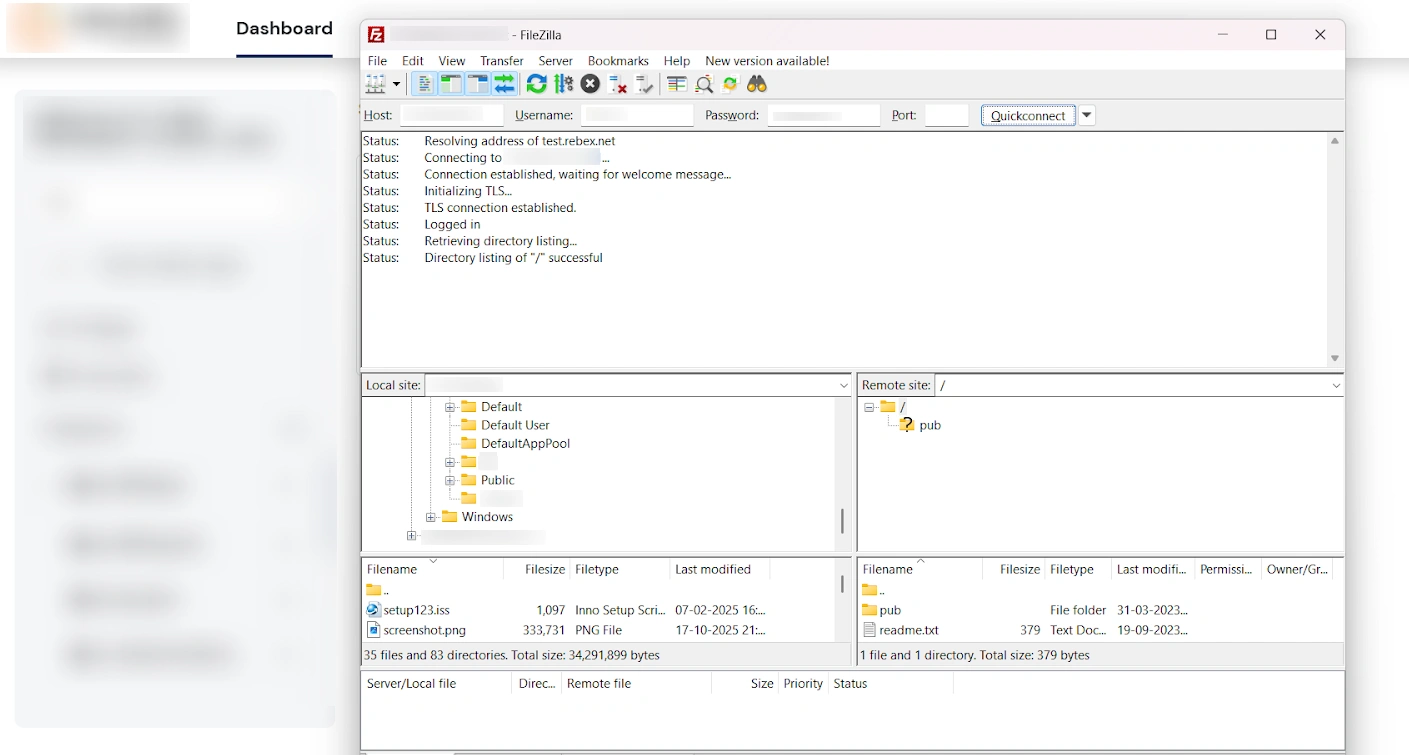Toggle the transfer queue panel
1409x755 pixels.
(x=504, y=84)
